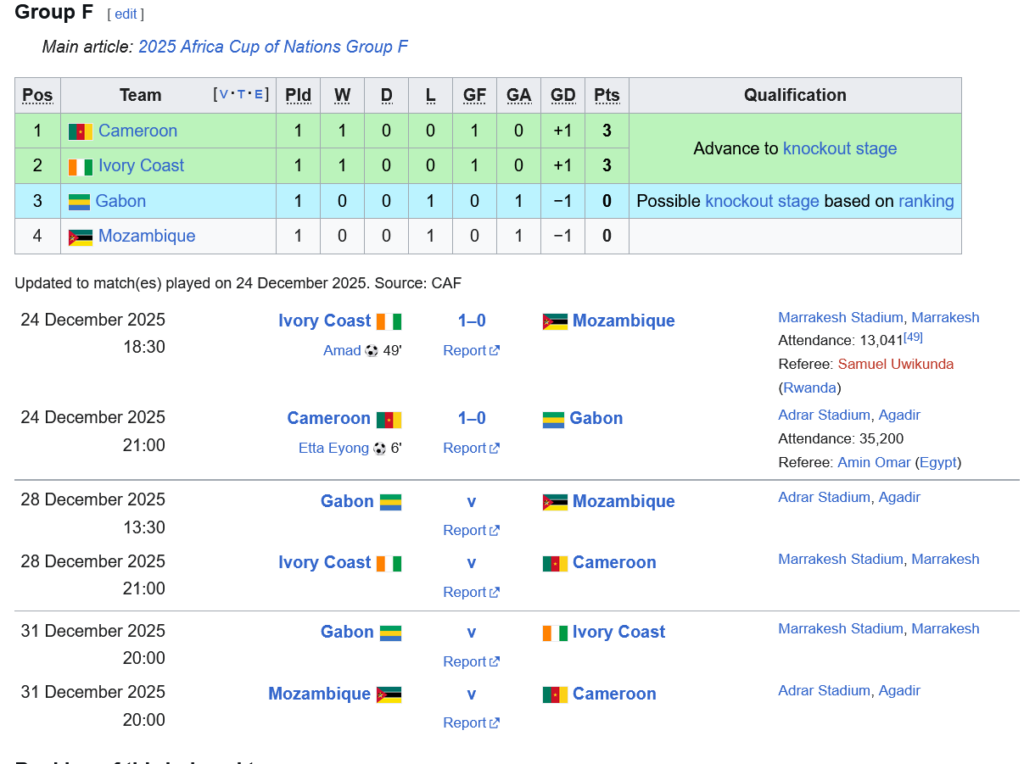Open the edit link next to Group F

pos(125,14)
